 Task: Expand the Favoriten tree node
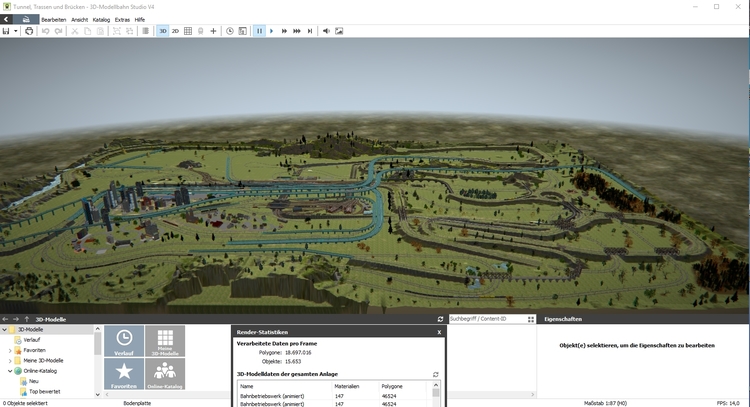click(10, 351)
